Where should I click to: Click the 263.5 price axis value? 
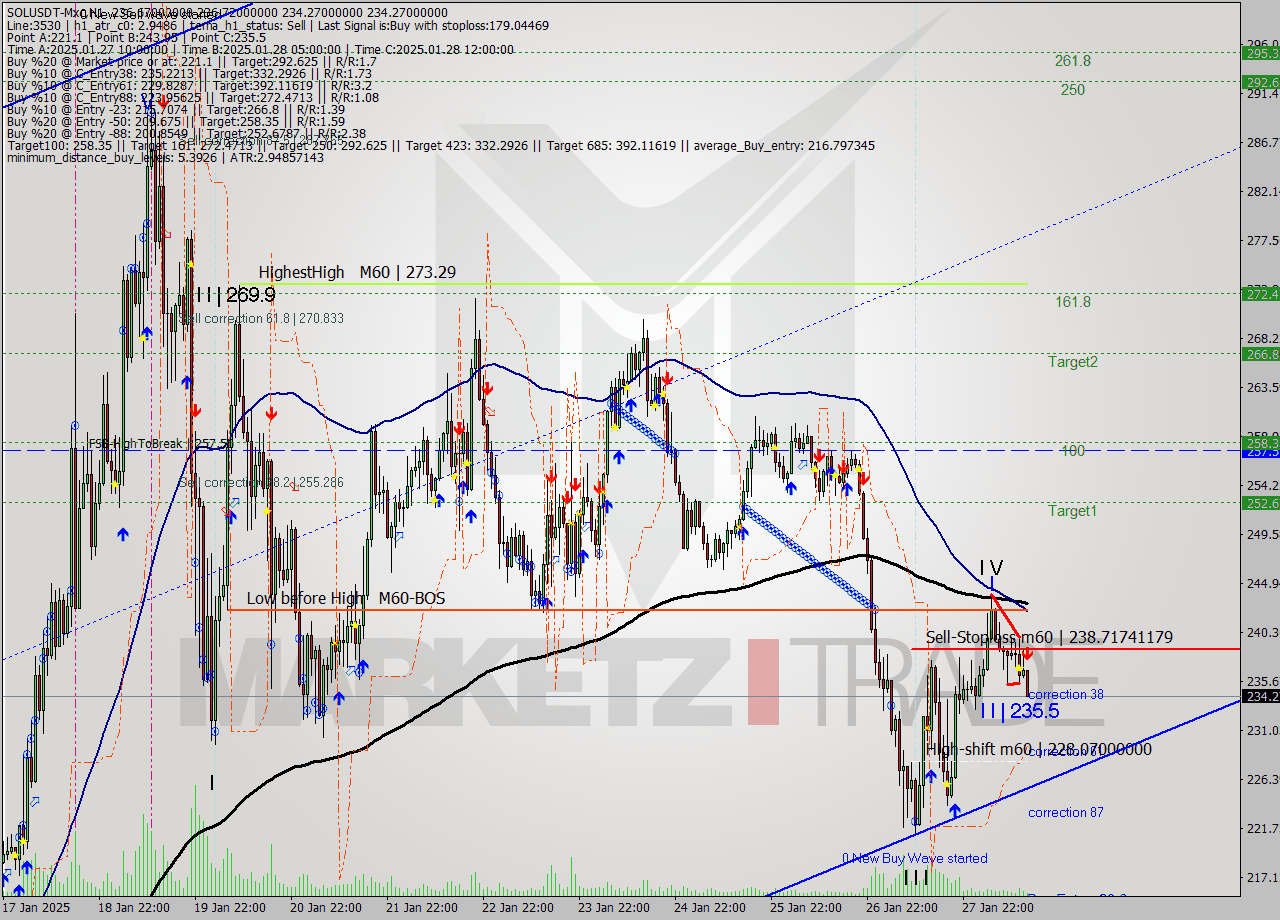(1262, 387)
